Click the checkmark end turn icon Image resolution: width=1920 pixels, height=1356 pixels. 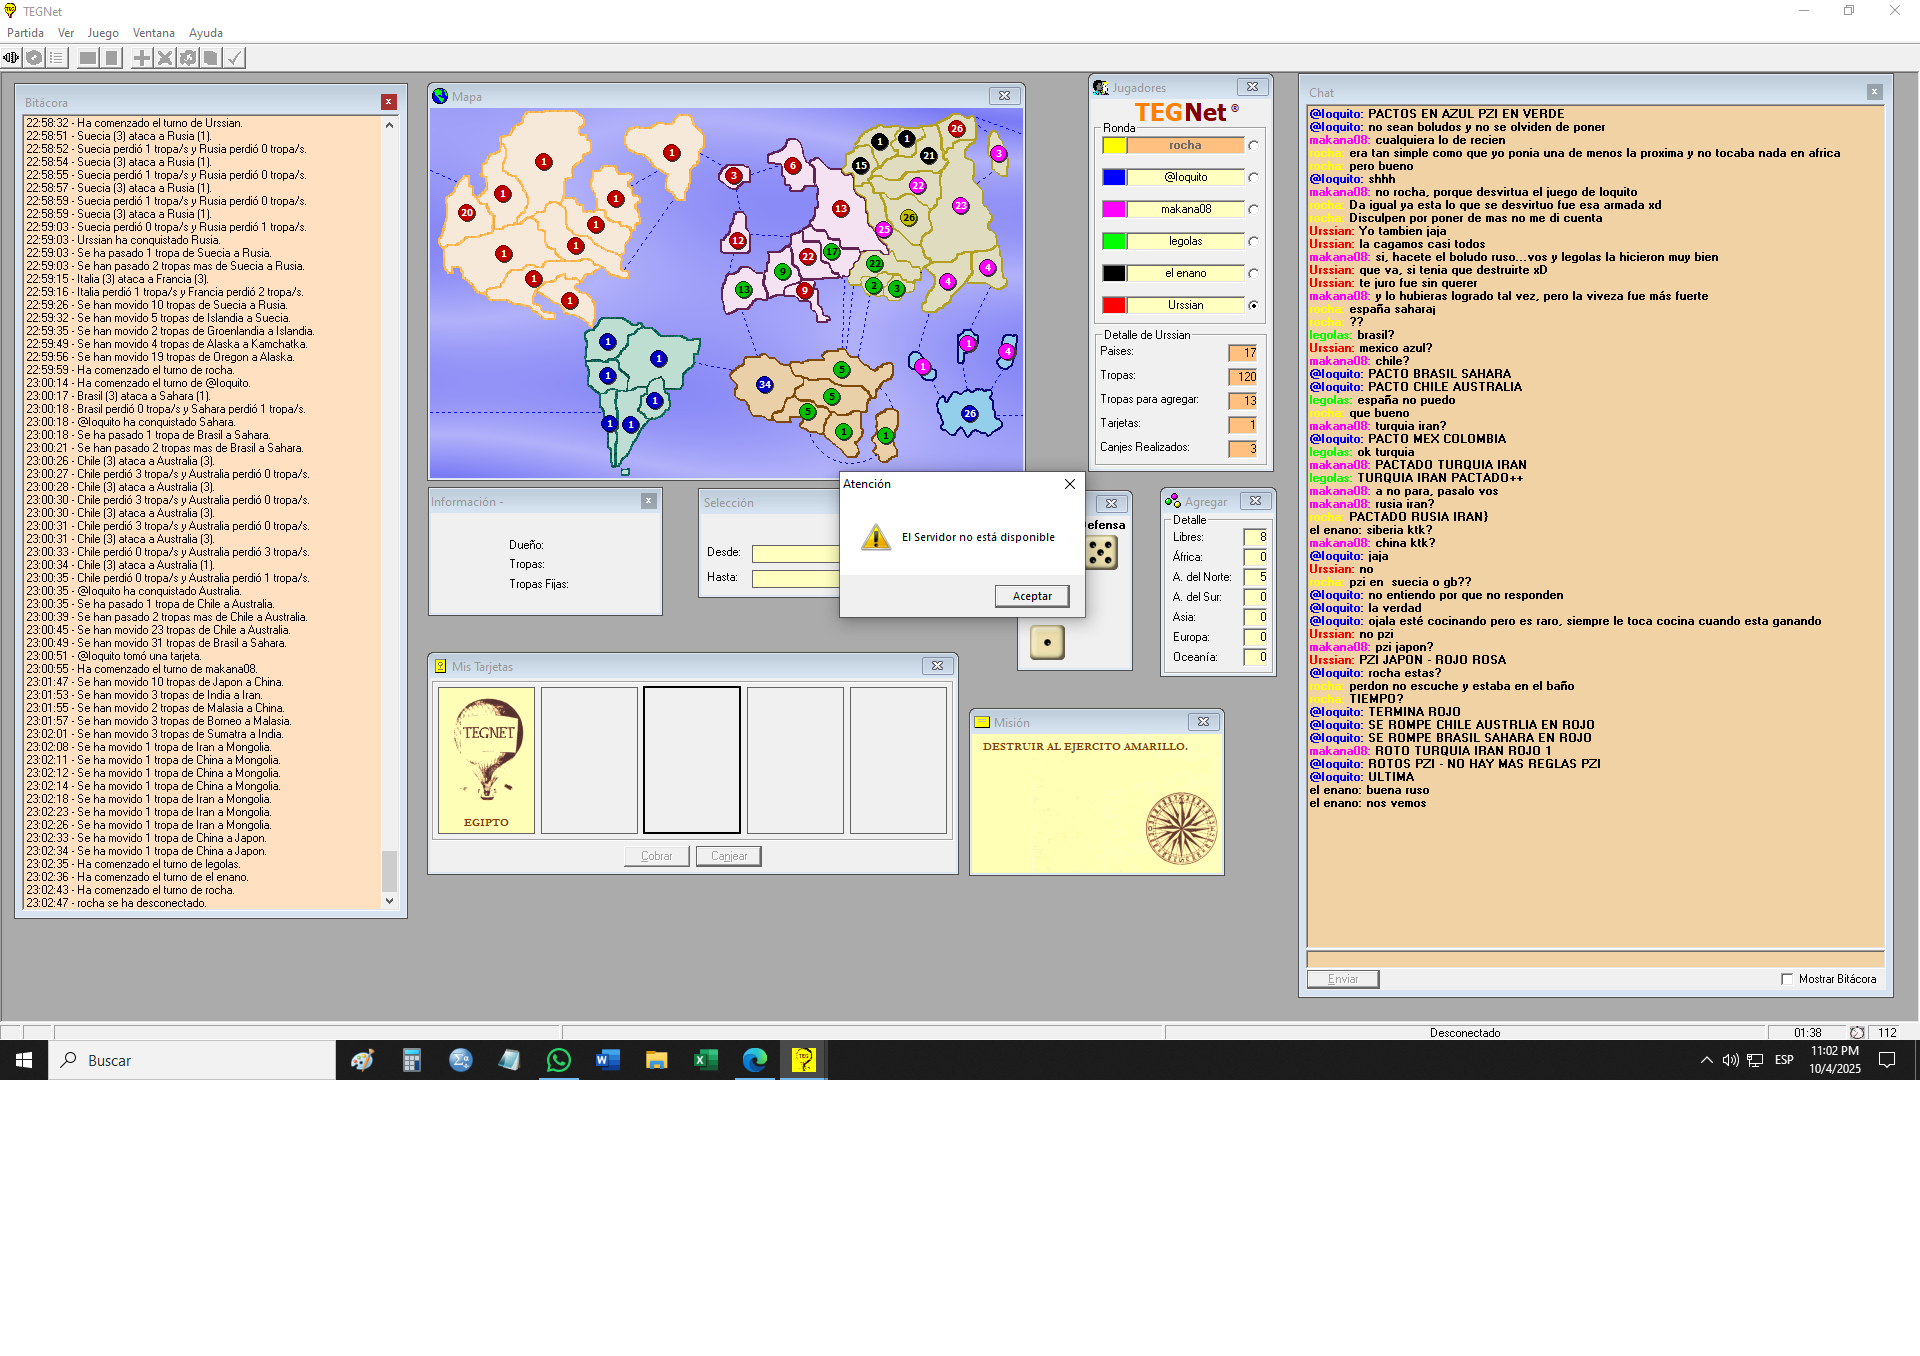[234, 58]
